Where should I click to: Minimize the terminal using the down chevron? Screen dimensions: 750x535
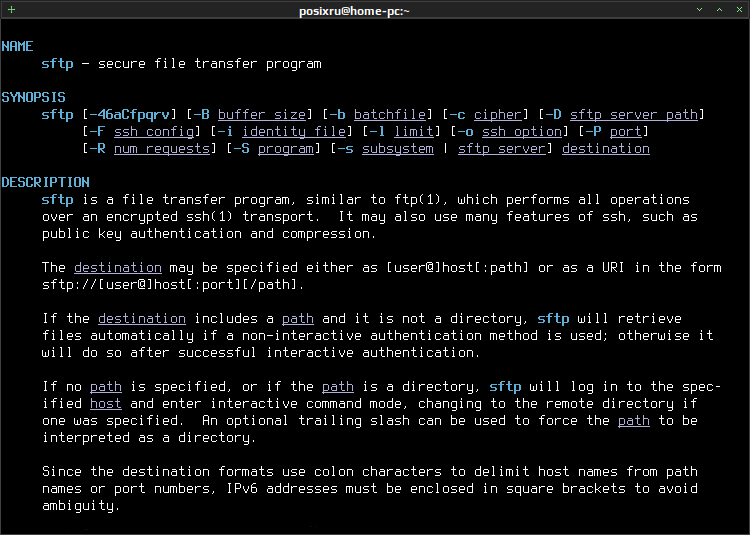coord(699,10)
